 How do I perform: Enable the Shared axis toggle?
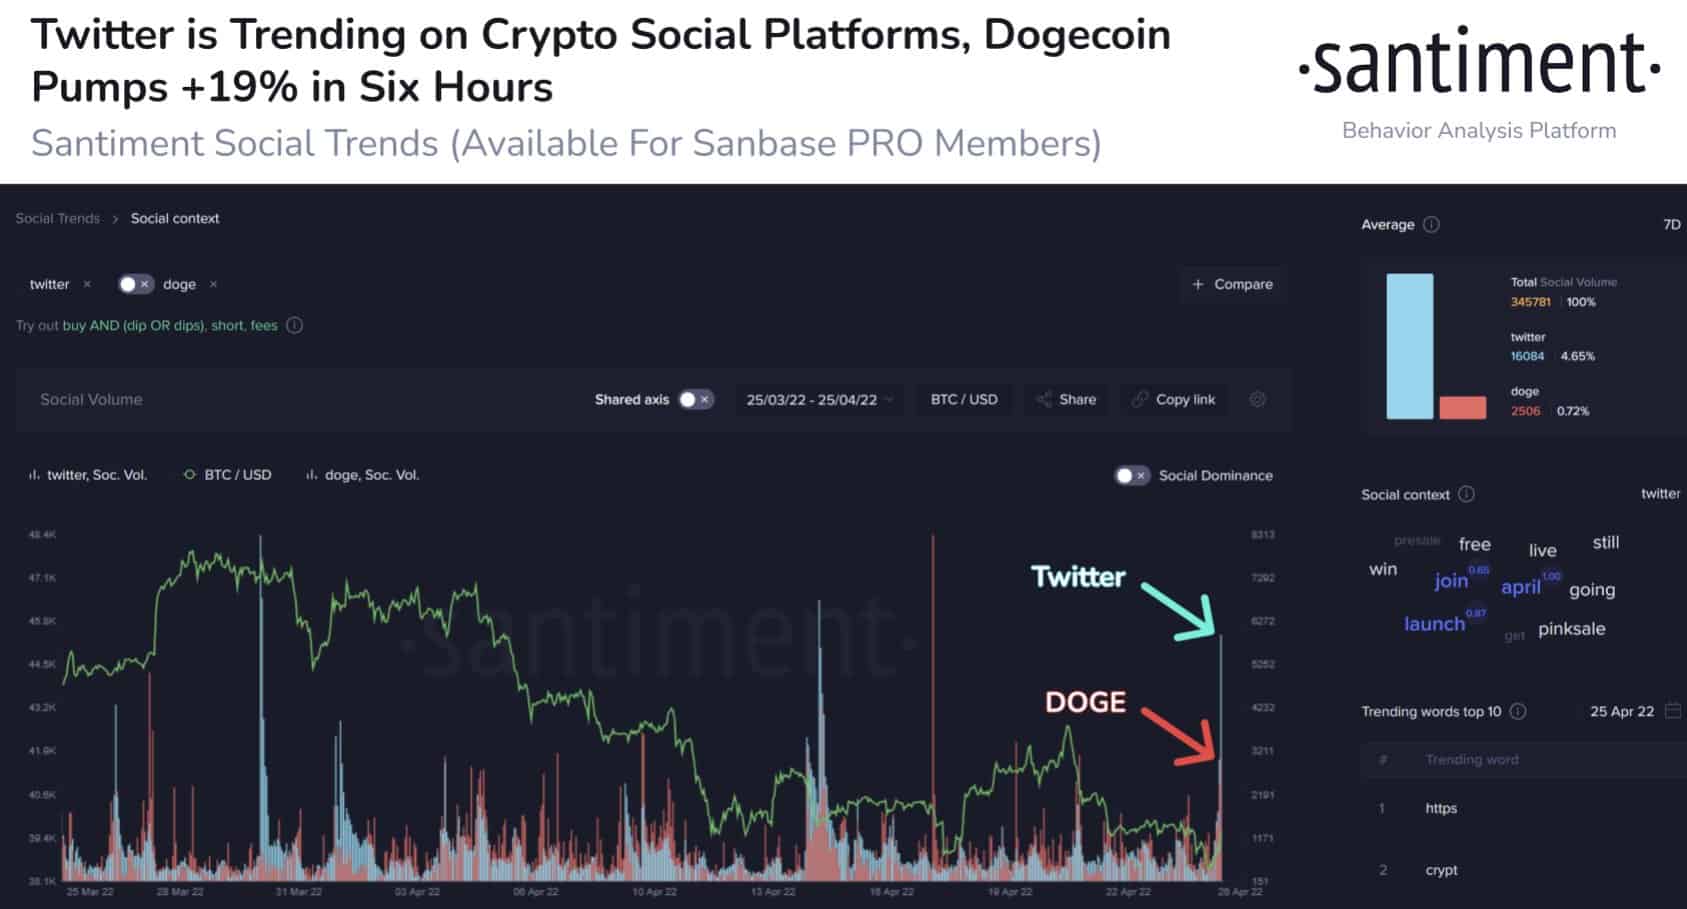point(696,399)
